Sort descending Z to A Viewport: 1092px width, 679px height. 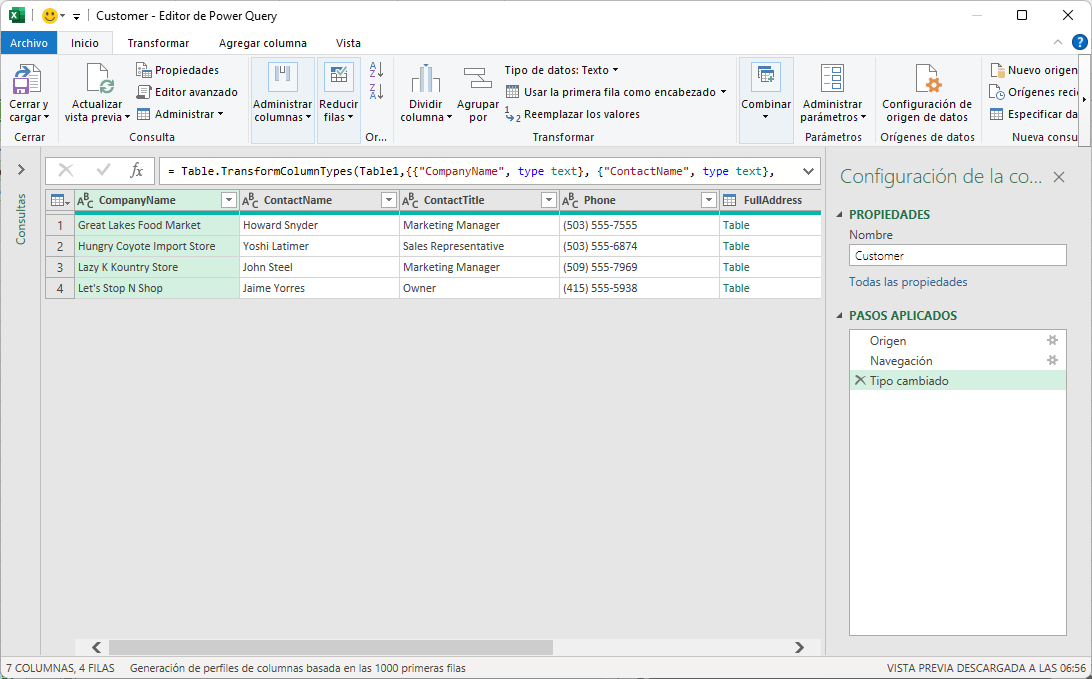coord(376,91)
